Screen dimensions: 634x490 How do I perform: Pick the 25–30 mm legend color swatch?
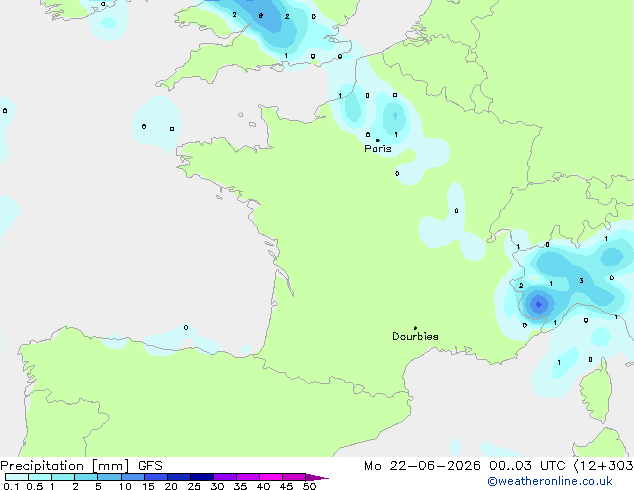tap(202, 477)
